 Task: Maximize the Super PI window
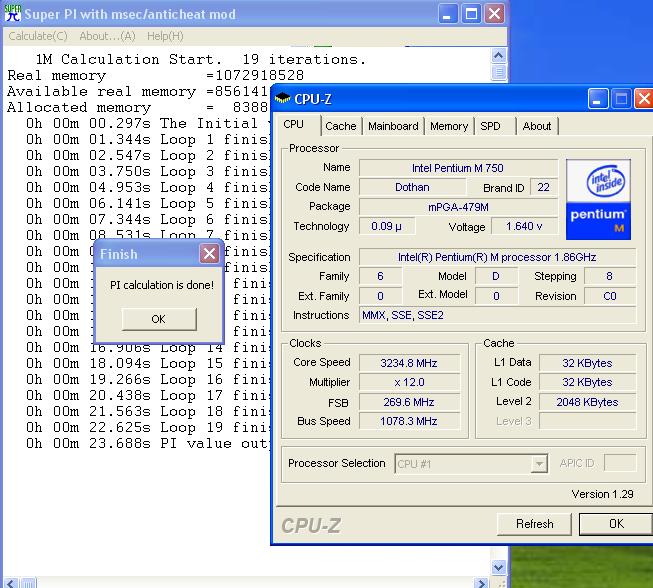[471, 15]
